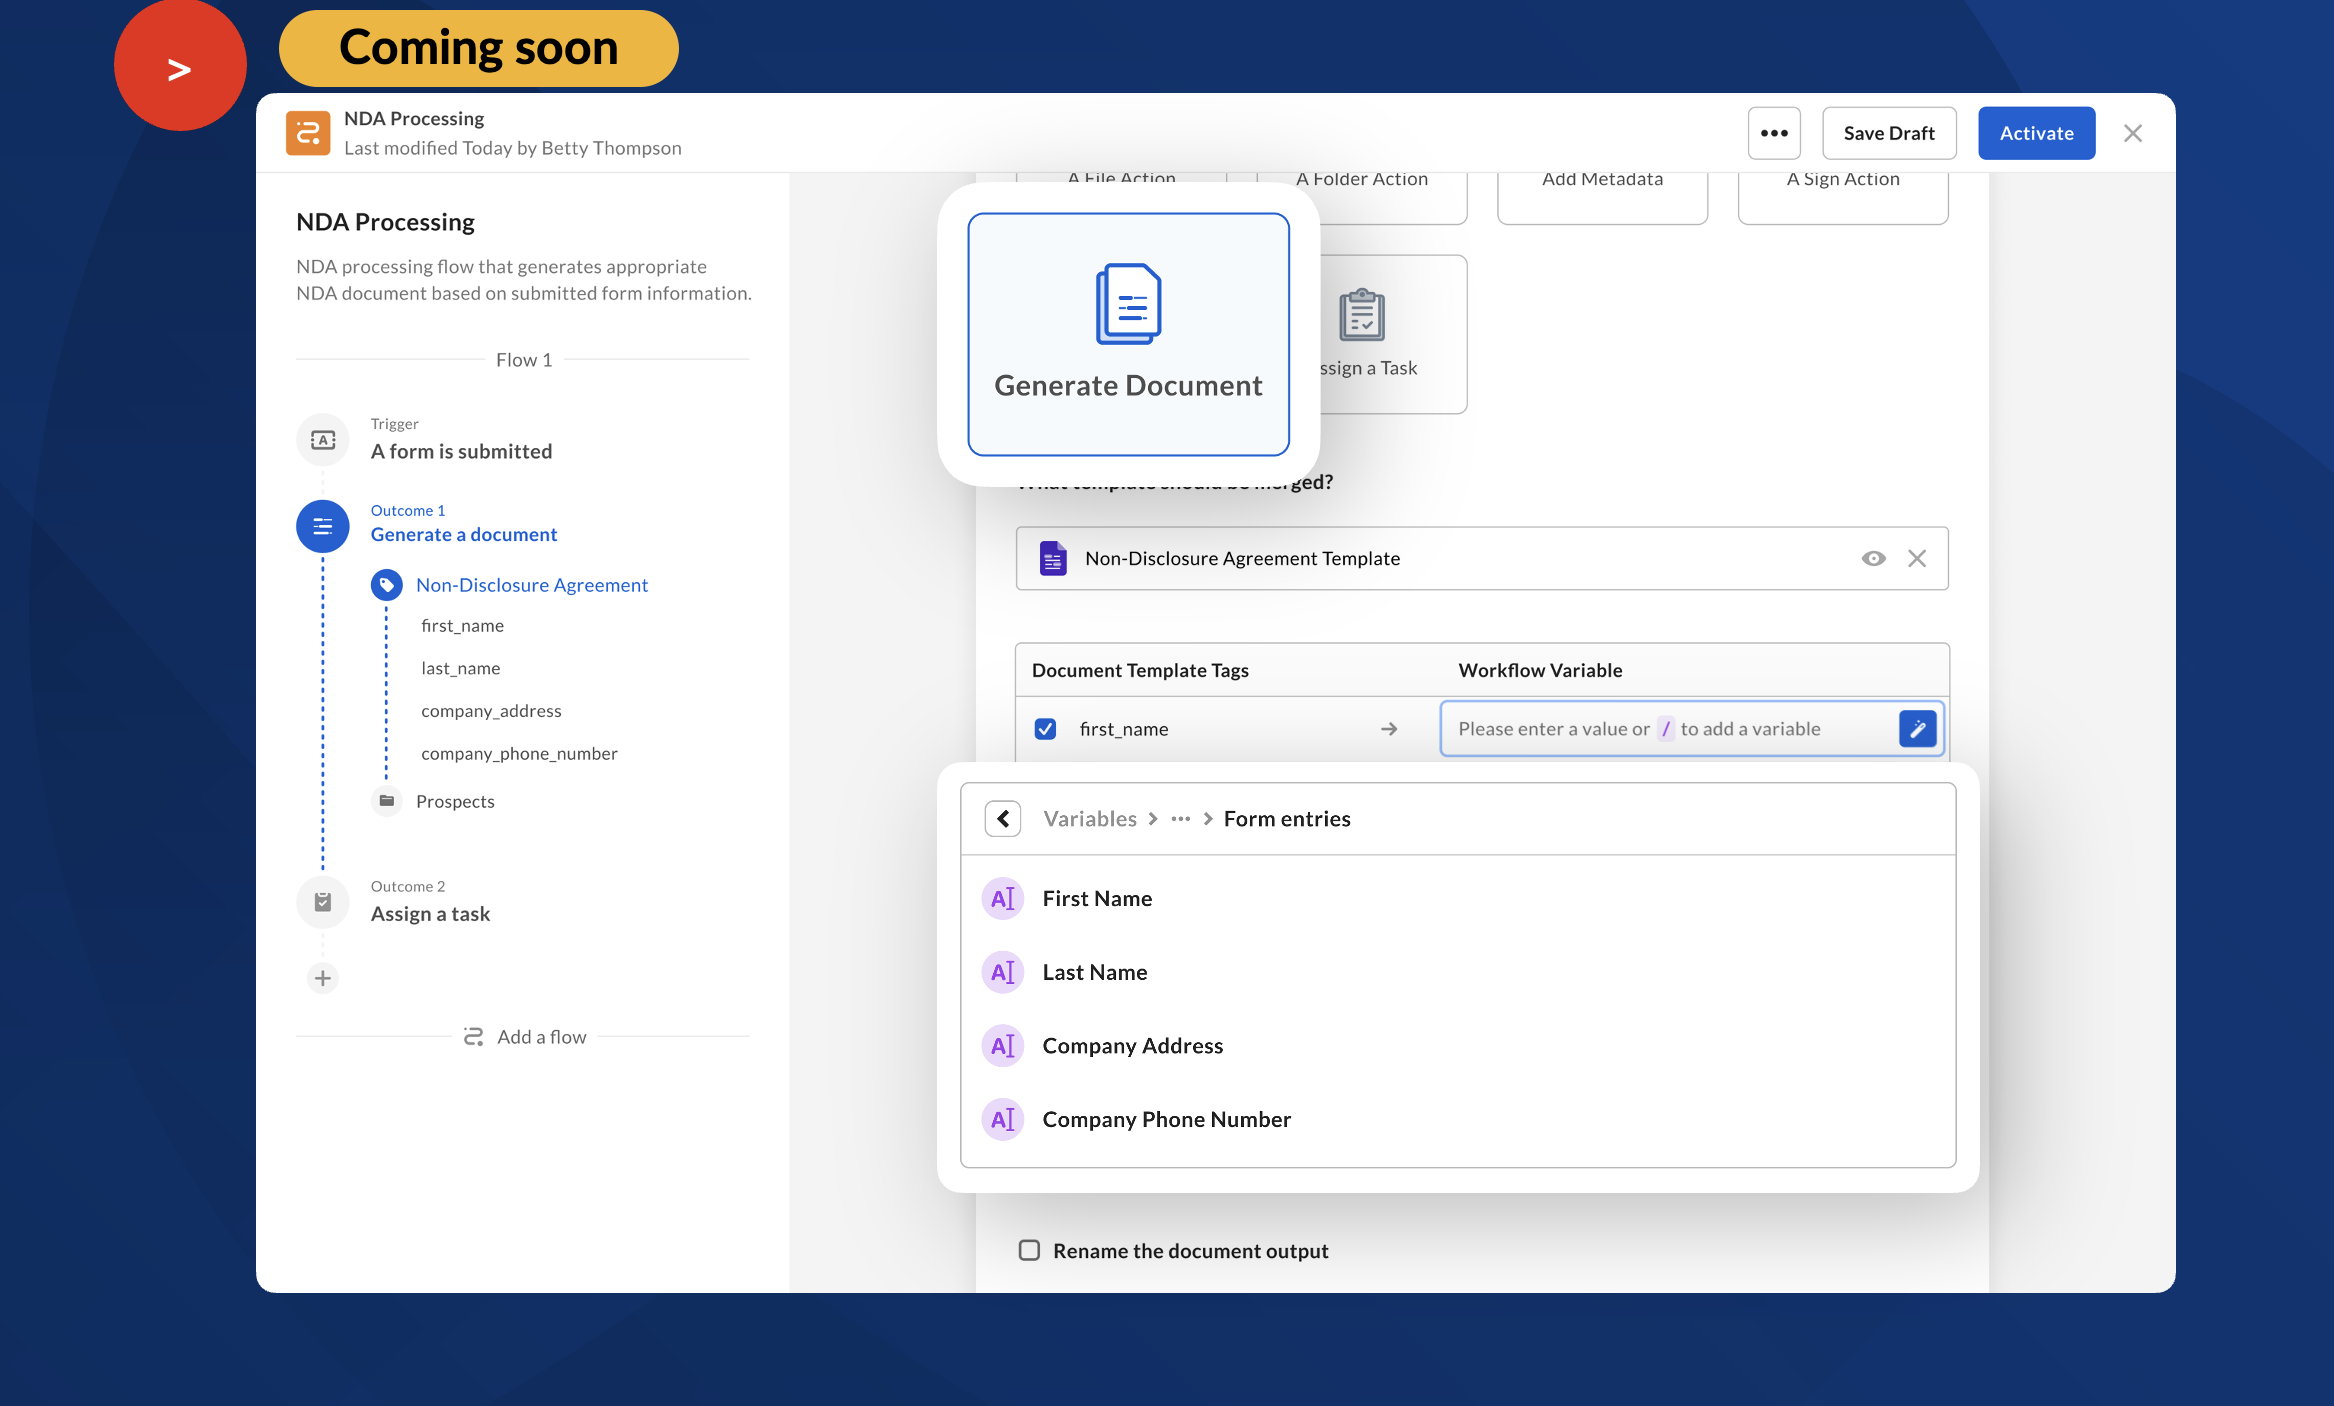Click the blue variable wand icon
Screen dimensions: 2334x1406
pyautogui.click(x=1917, y=729)
